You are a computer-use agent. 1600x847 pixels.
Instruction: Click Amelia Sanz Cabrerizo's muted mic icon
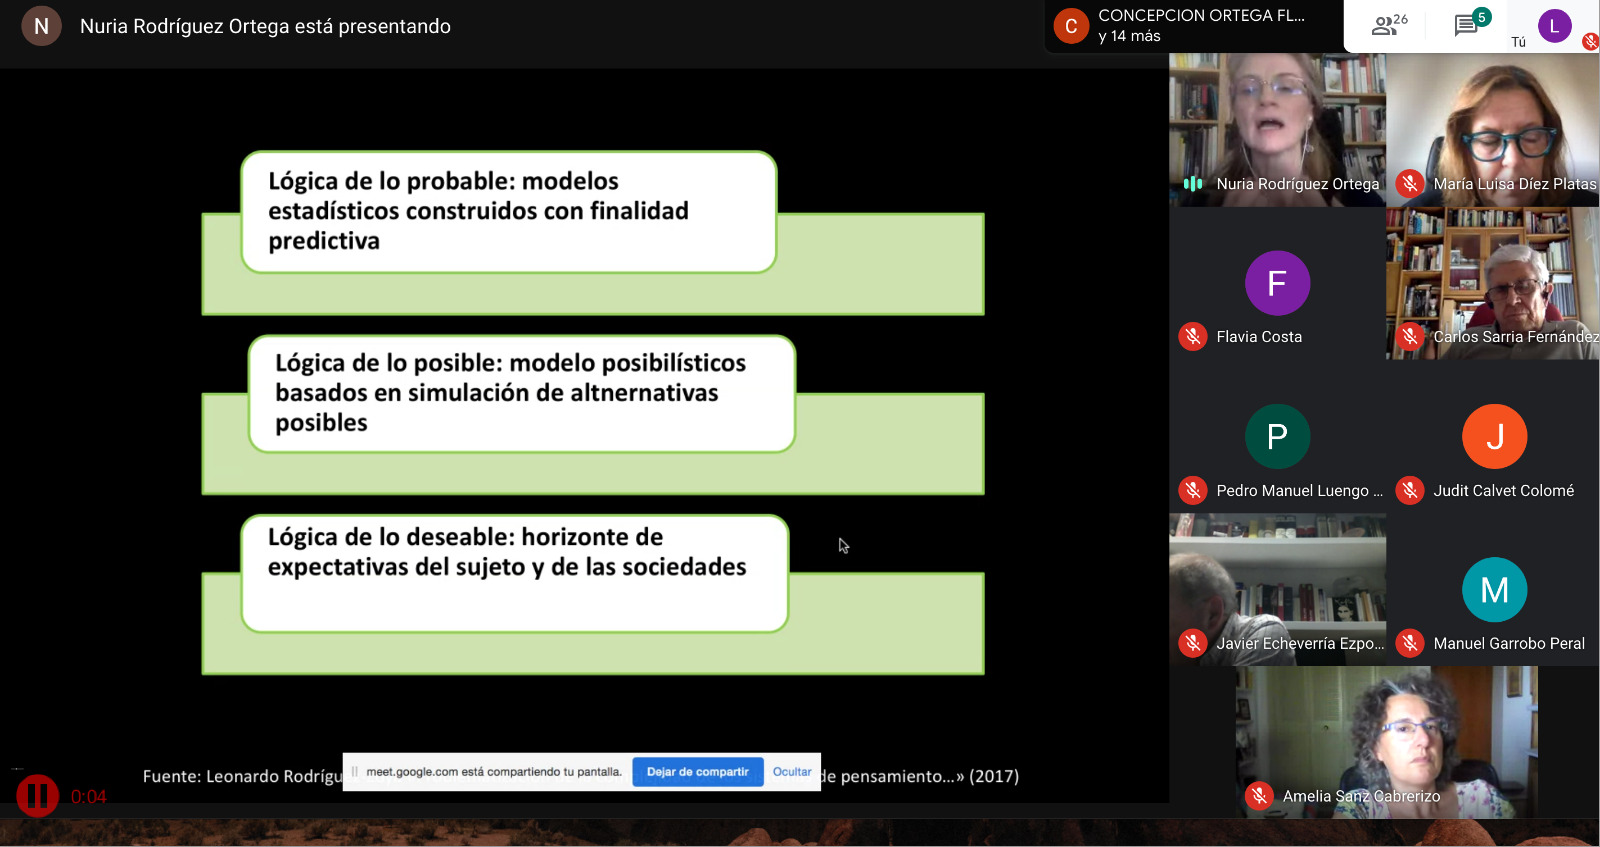click(1259, 796)
